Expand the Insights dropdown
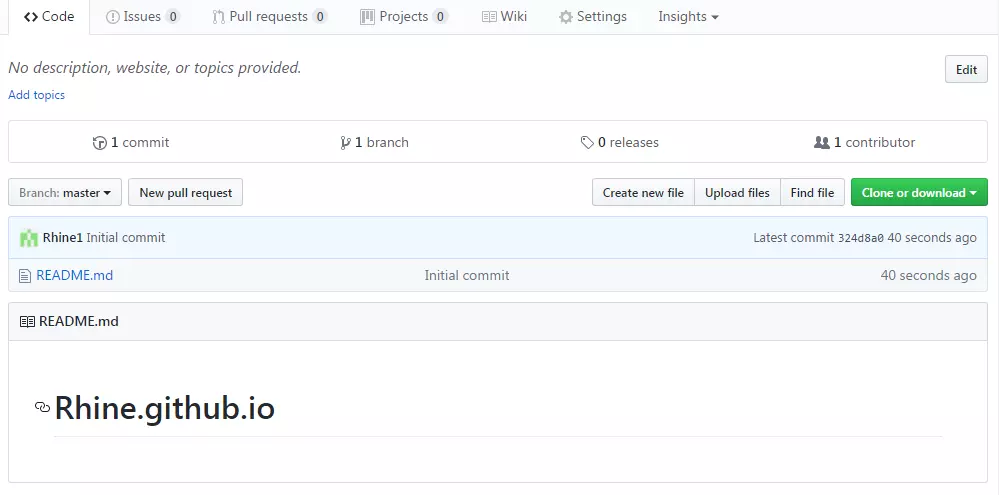This screenshot has width=999, height=495. (688, 17)
